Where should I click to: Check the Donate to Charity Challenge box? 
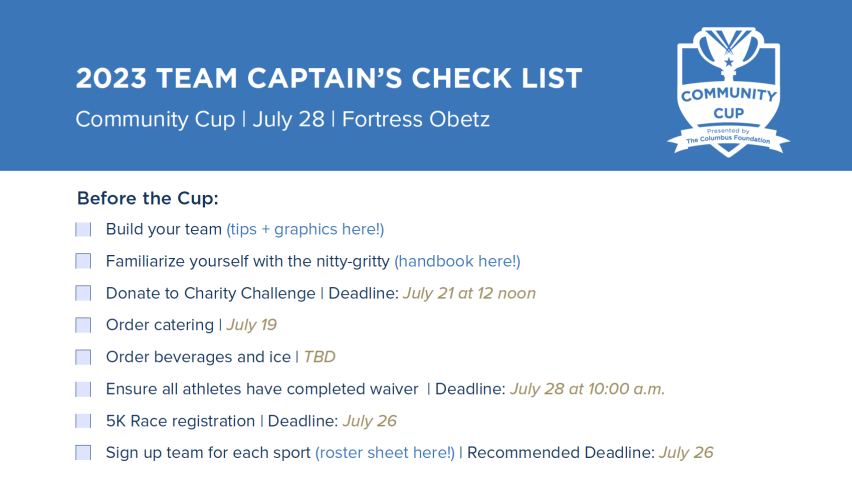tap(83, 294)
